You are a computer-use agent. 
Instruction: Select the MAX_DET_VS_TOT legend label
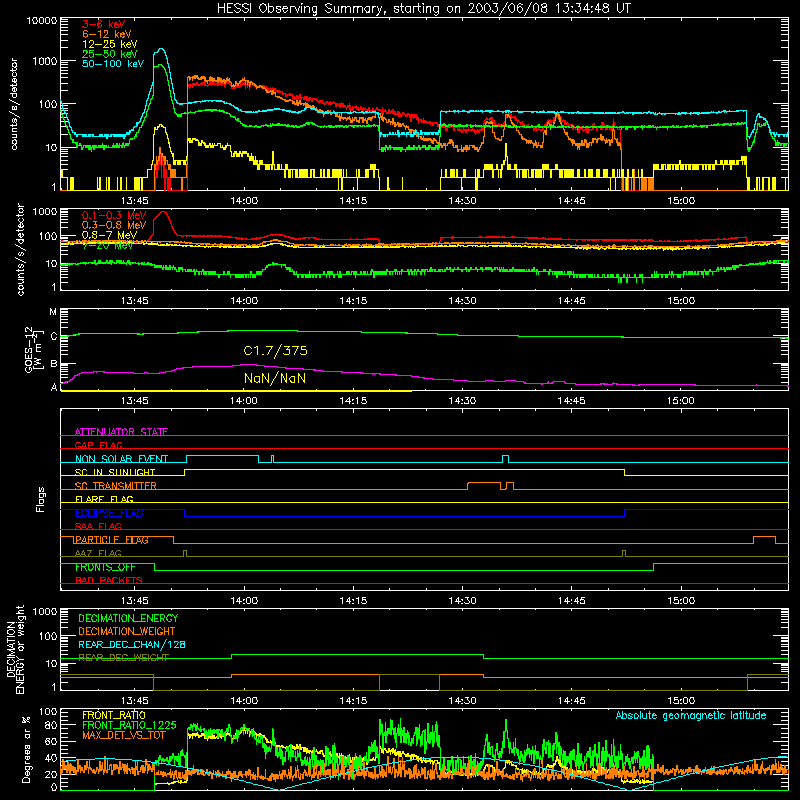[x=124, y=735]
